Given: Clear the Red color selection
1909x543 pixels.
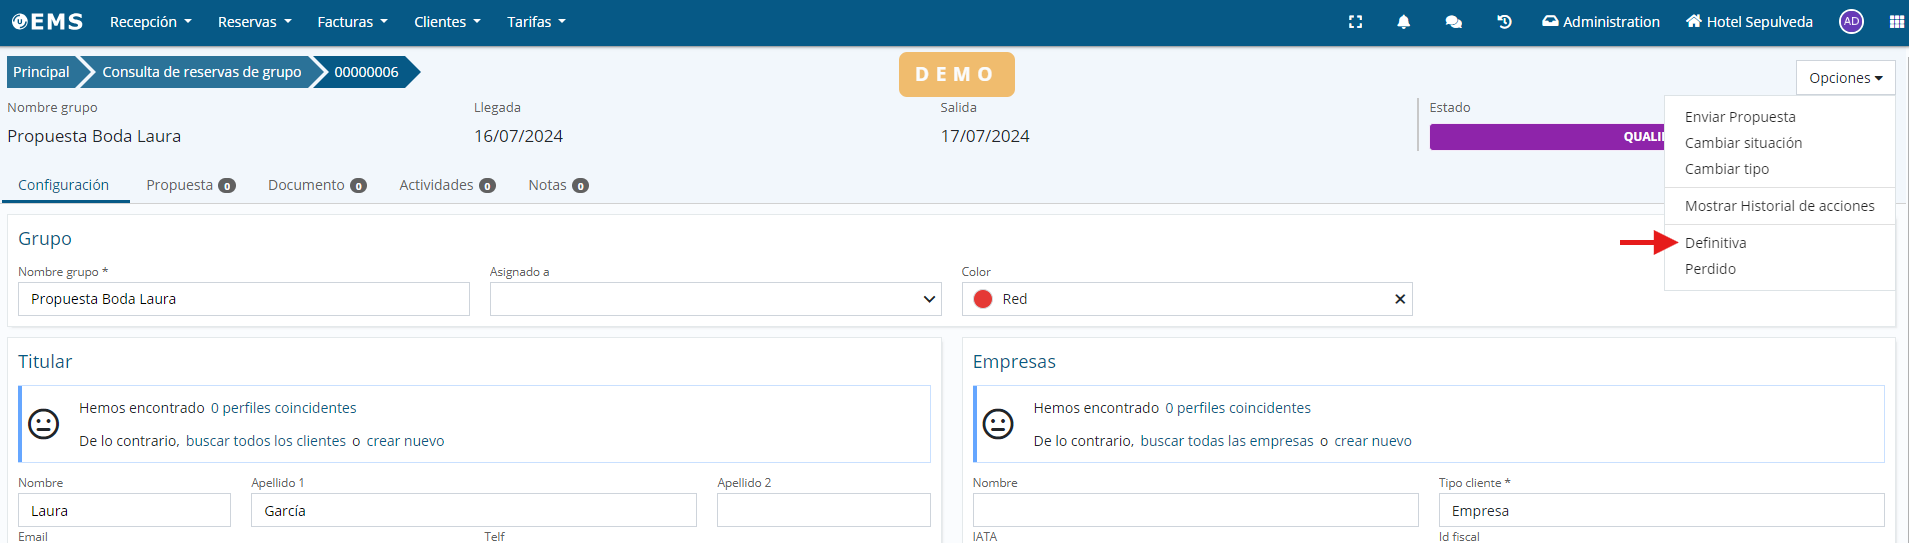Looking at the screenshot, I should [x=1399, y=299].
